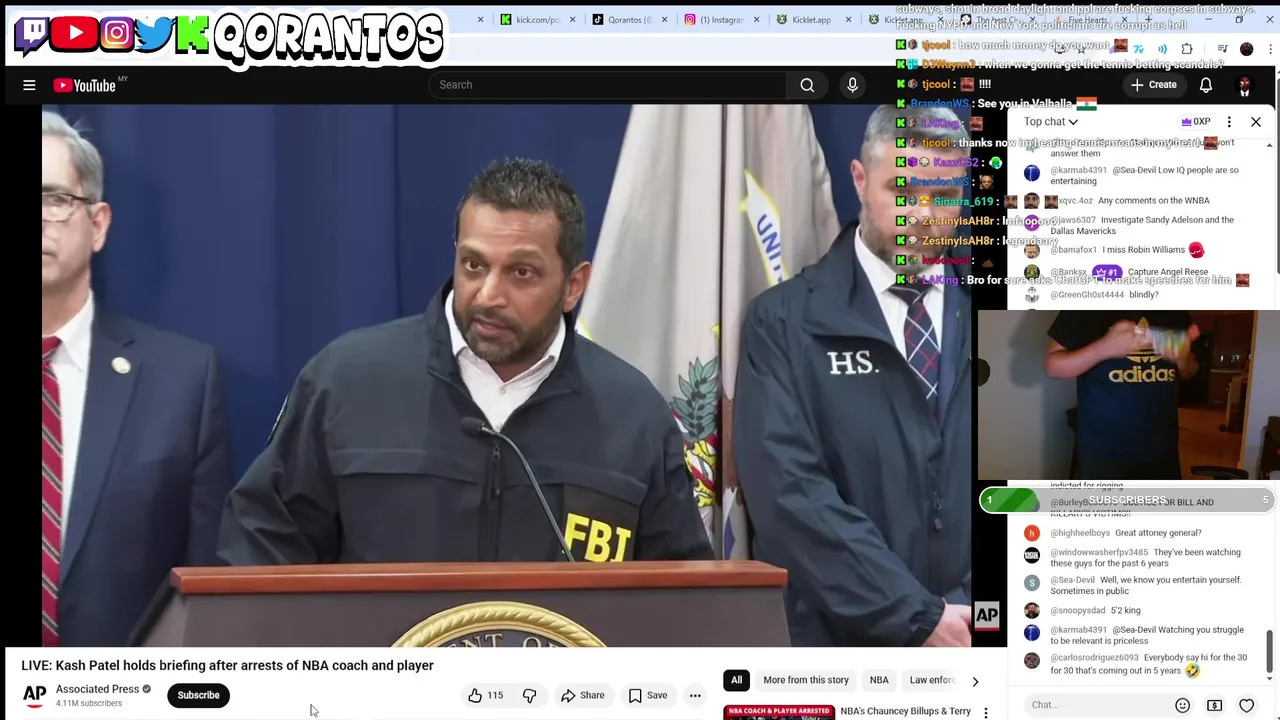The height and width of the screenshot is (720, 1280).
Task: Click the live chat scrollbar thumb
Action: (x=1269, y=652)
